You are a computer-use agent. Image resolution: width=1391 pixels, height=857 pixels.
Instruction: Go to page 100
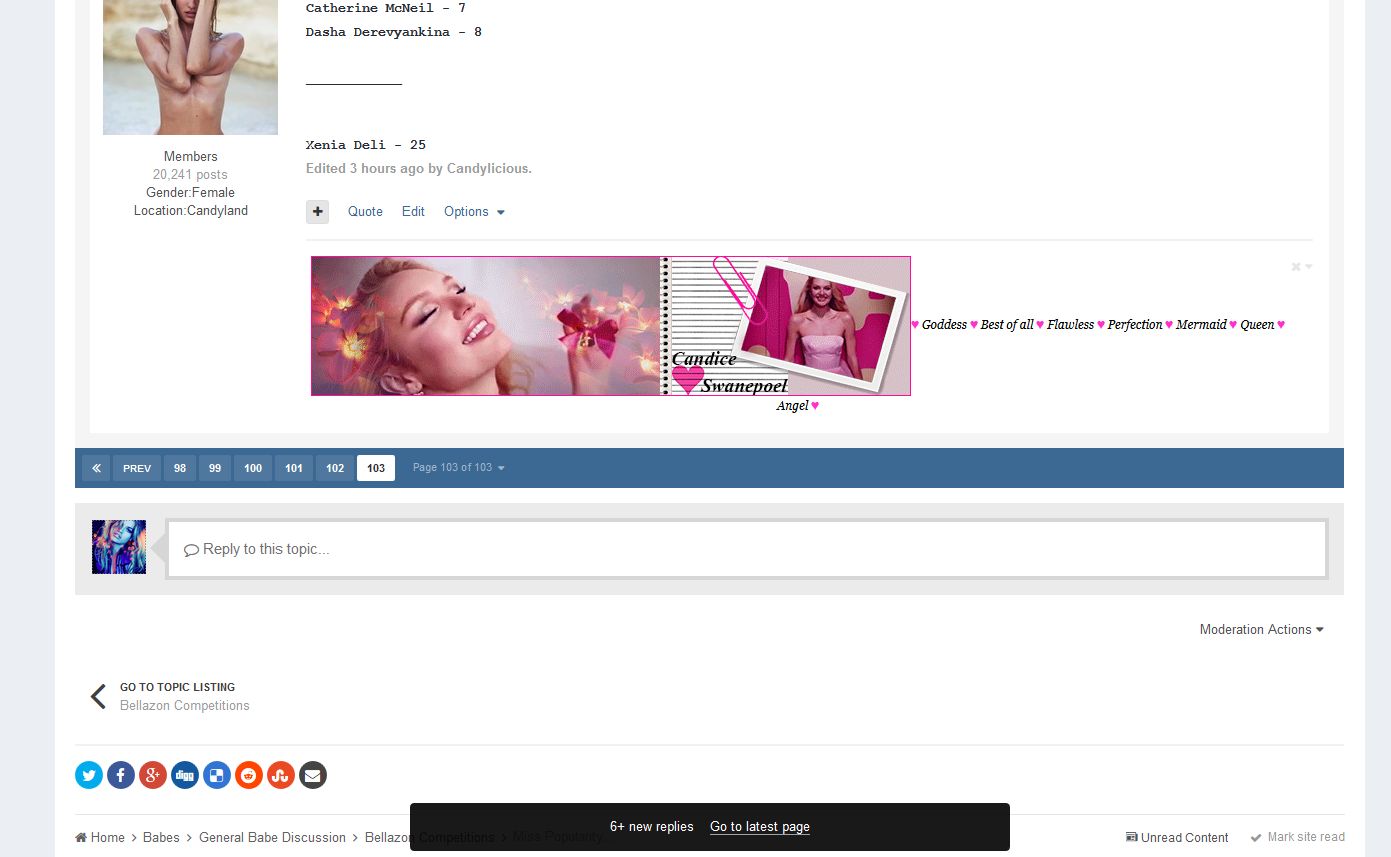click(253, 468)
